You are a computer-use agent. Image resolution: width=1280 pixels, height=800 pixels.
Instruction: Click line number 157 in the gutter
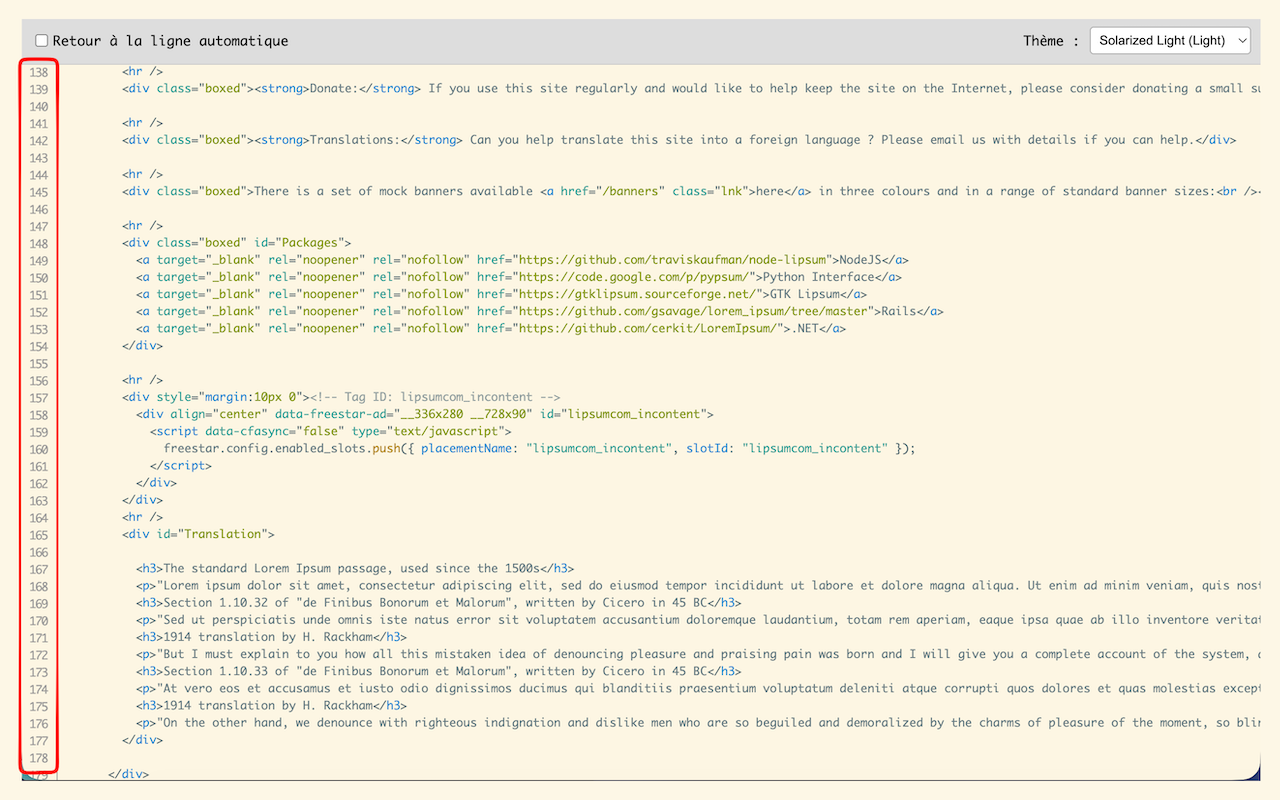38,397
